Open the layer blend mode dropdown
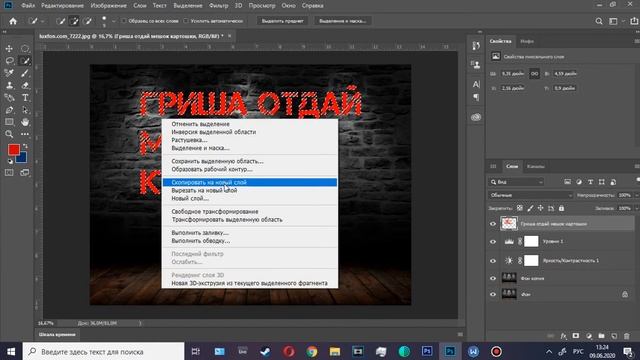The image size is (640, 360). point(530,195)
